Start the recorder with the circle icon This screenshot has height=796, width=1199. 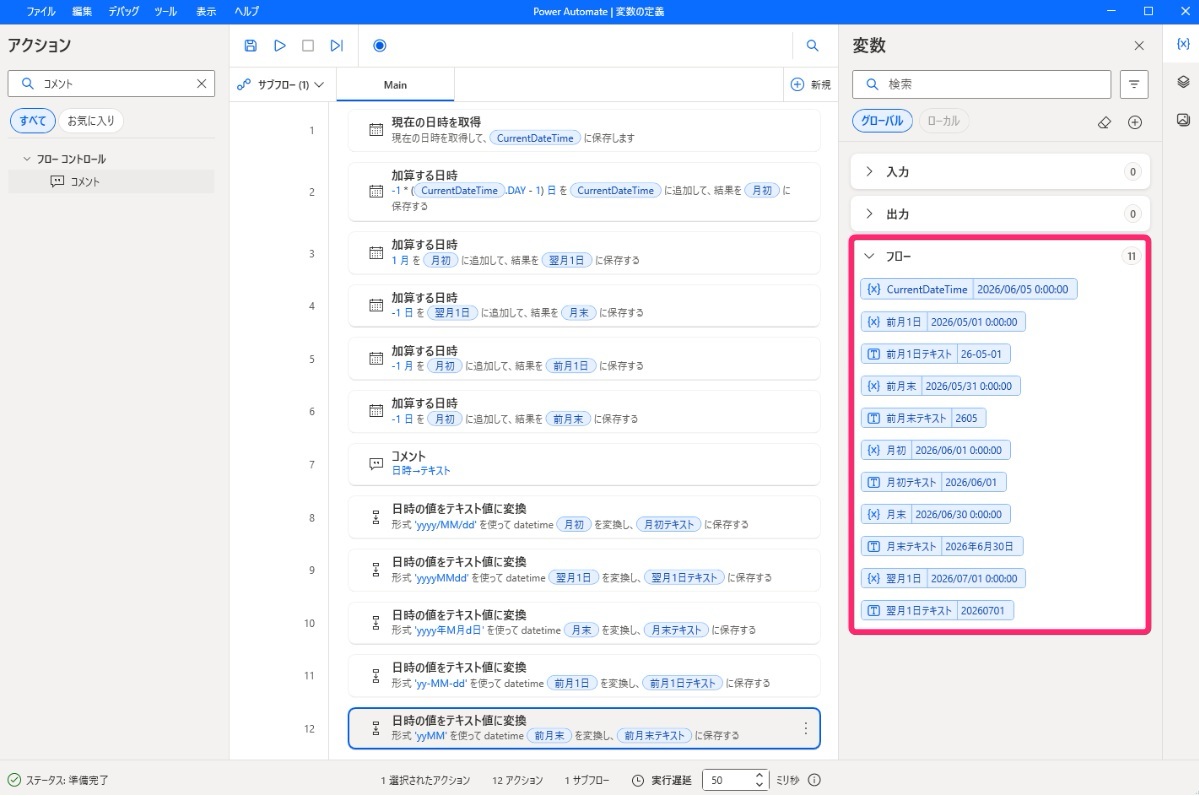[x=379, y=46]
